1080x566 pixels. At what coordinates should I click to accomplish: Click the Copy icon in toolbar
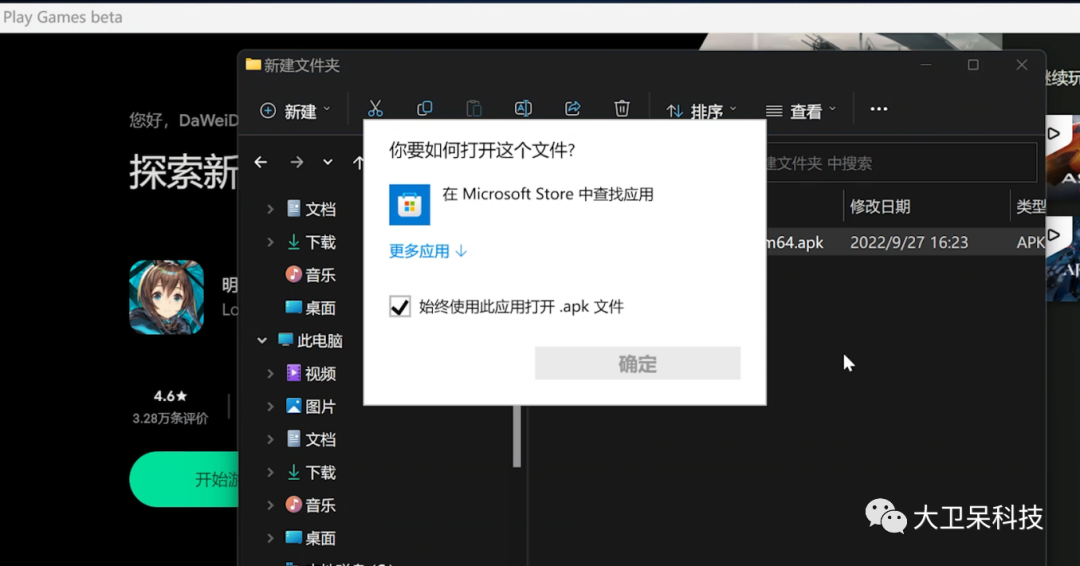(x=424, y=109)
